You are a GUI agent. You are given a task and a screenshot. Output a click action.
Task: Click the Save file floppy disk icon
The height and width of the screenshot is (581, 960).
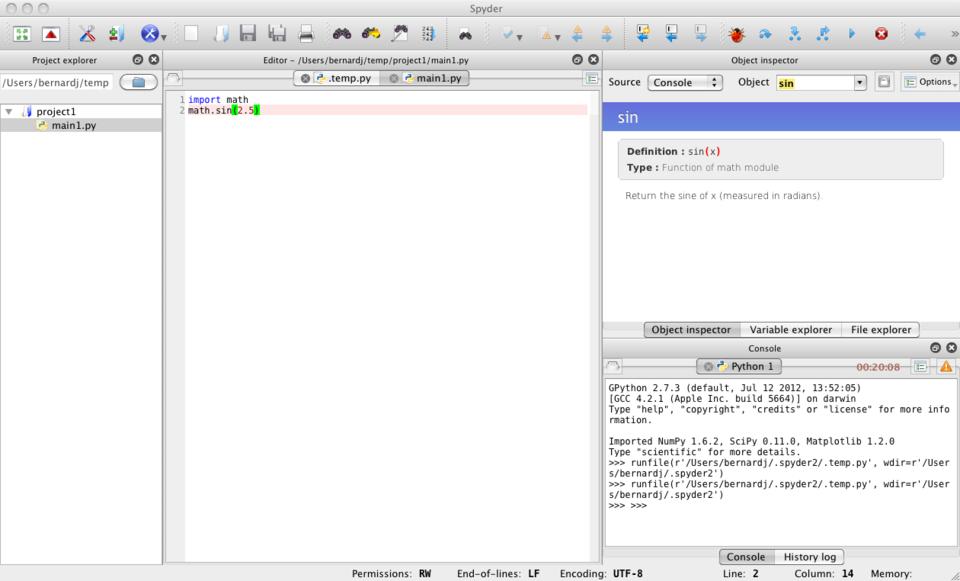point(247,33)
